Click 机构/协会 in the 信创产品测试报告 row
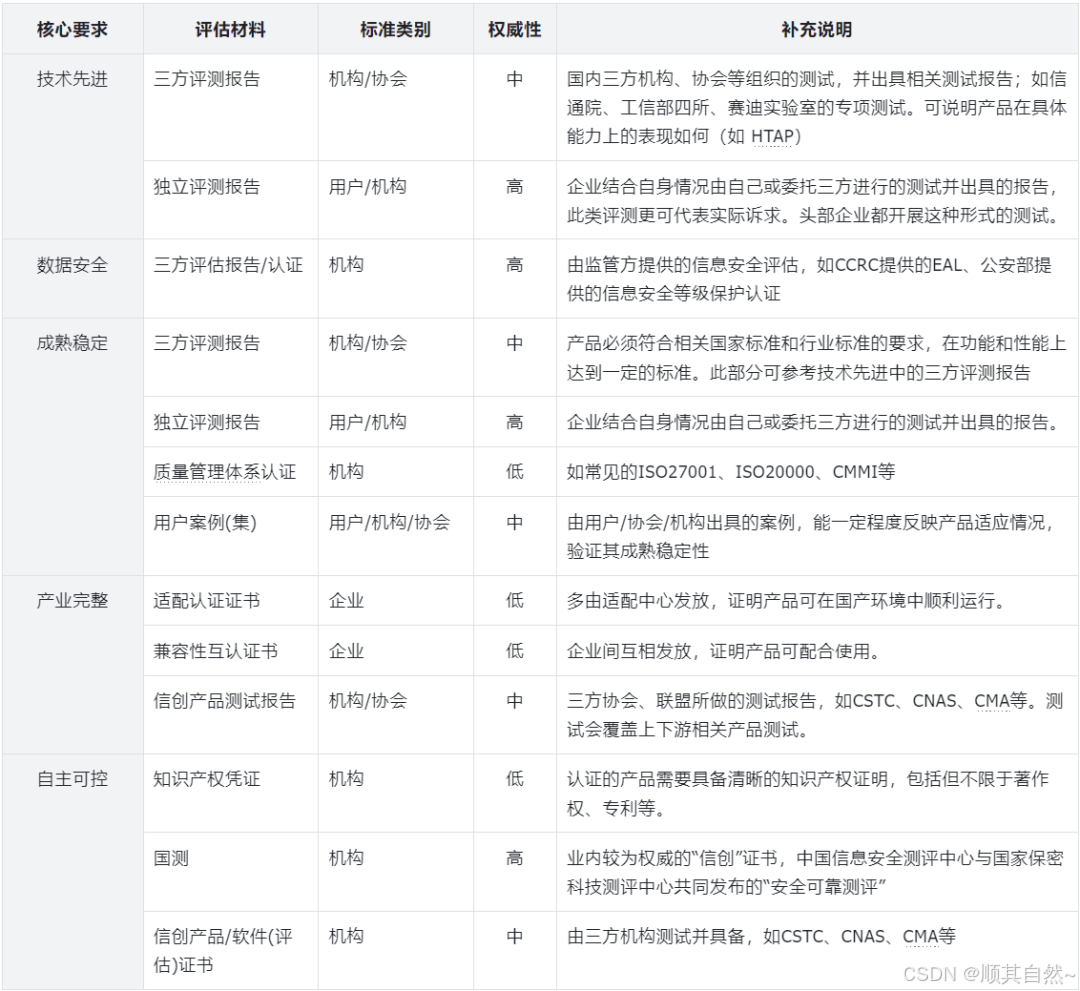Viewport: 1080px width, 991px height. click(368, 700)
